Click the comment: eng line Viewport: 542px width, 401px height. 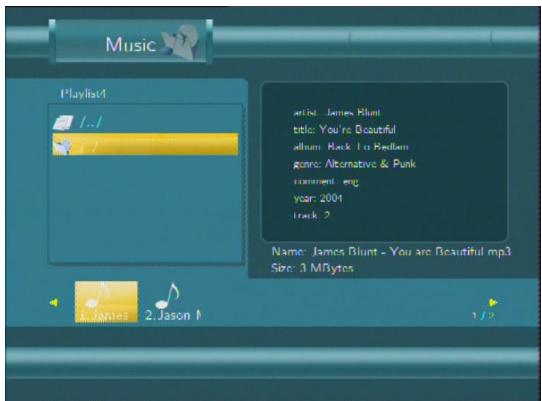pos(326,181)
